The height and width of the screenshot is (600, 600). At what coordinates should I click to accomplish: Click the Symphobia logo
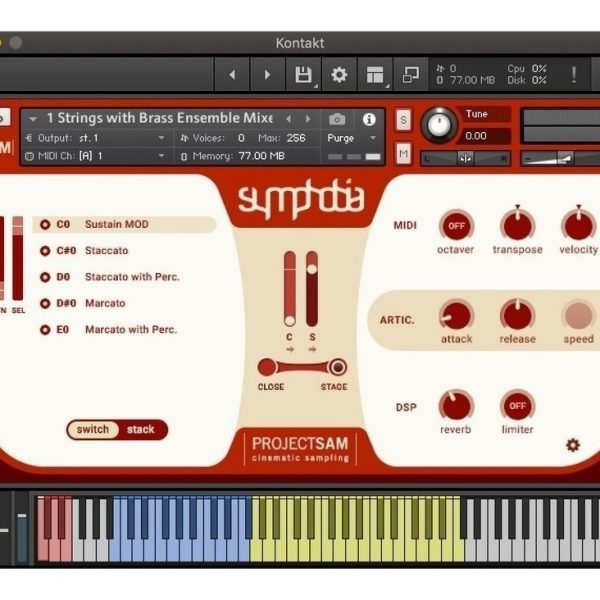(301, 200)
